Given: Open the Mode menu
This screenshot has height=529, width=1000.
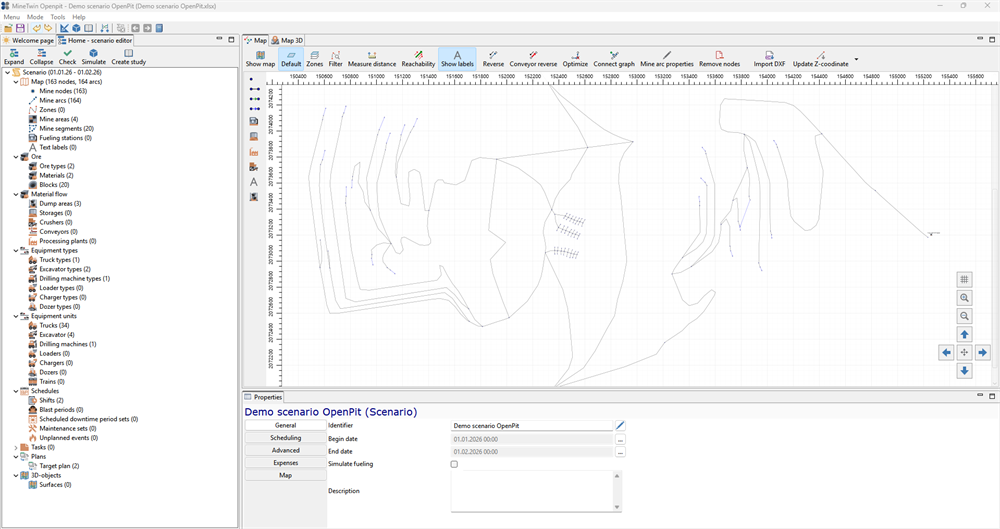Looking at the screenshot, I should pos(35,17).
